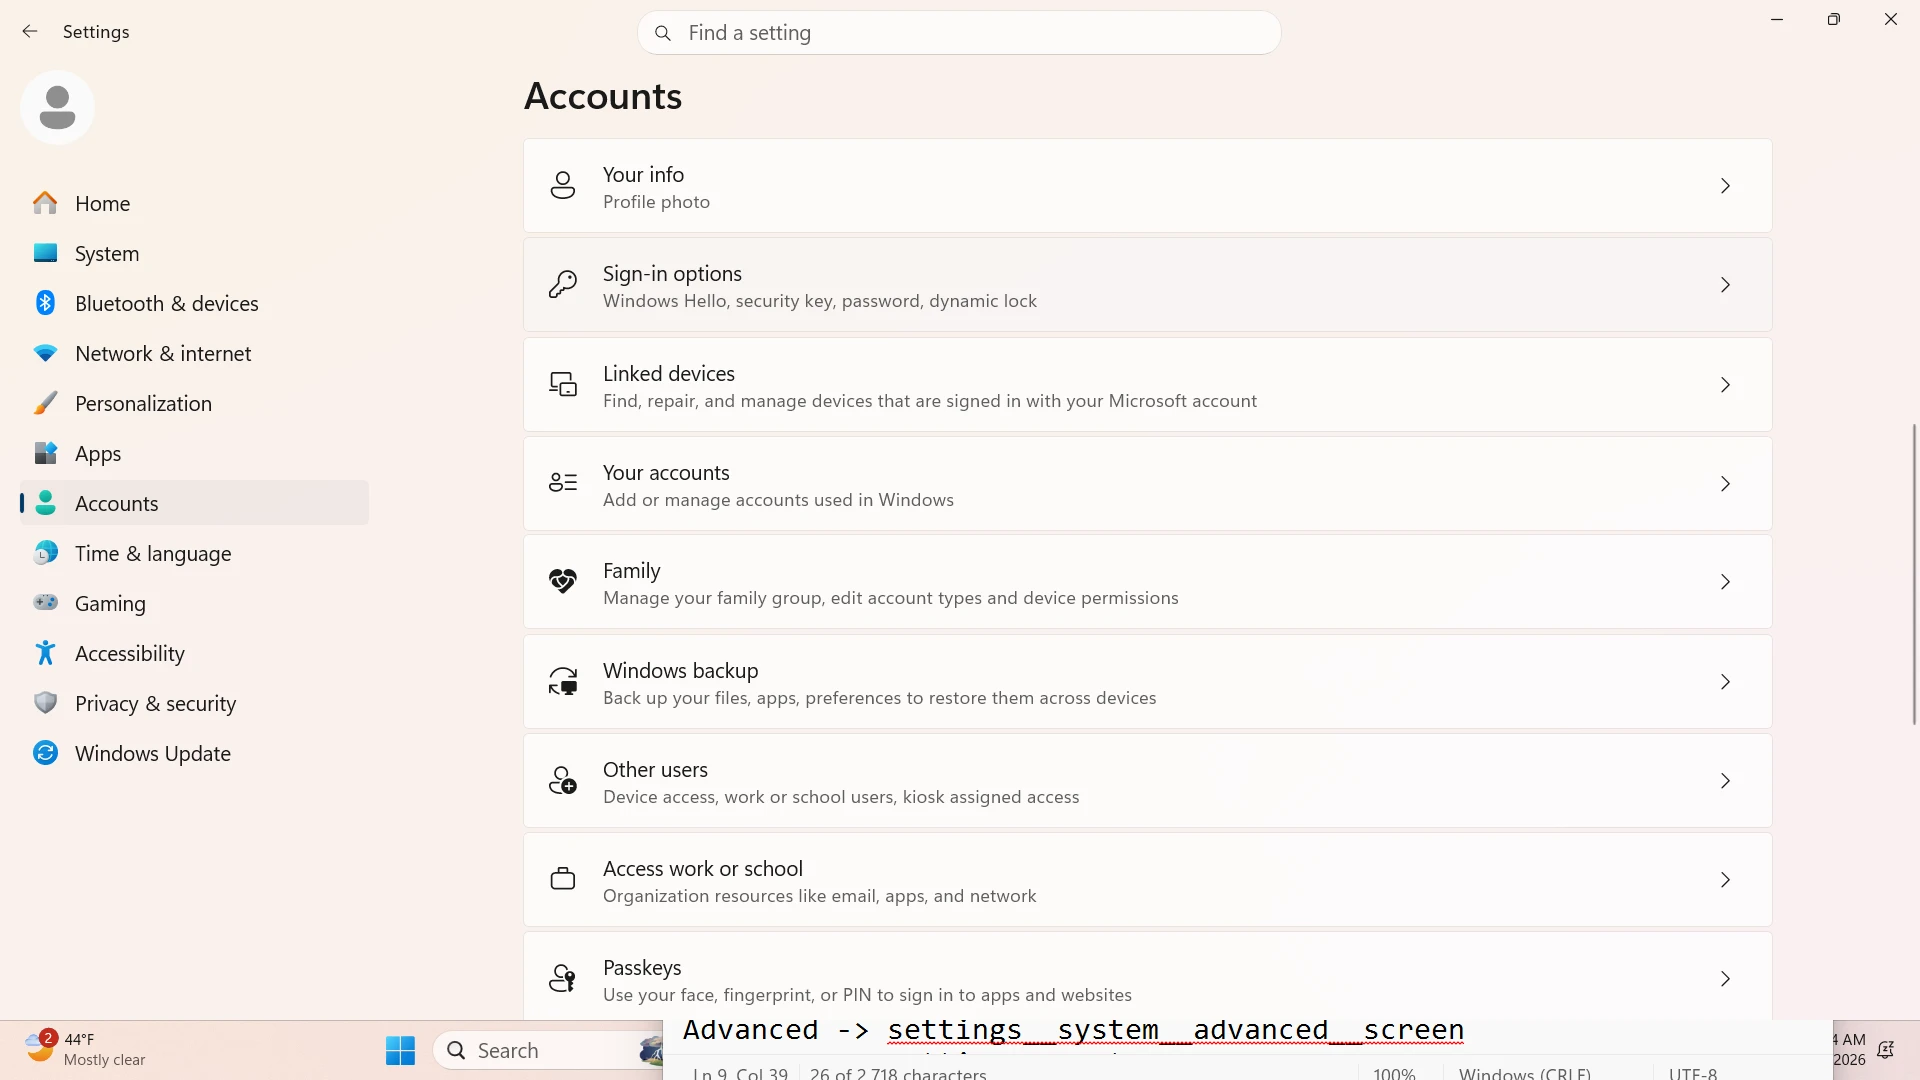Viewport: 1920px width, 1080px height.
Task: Click the Your info person icon
Action: click(563, 185)
